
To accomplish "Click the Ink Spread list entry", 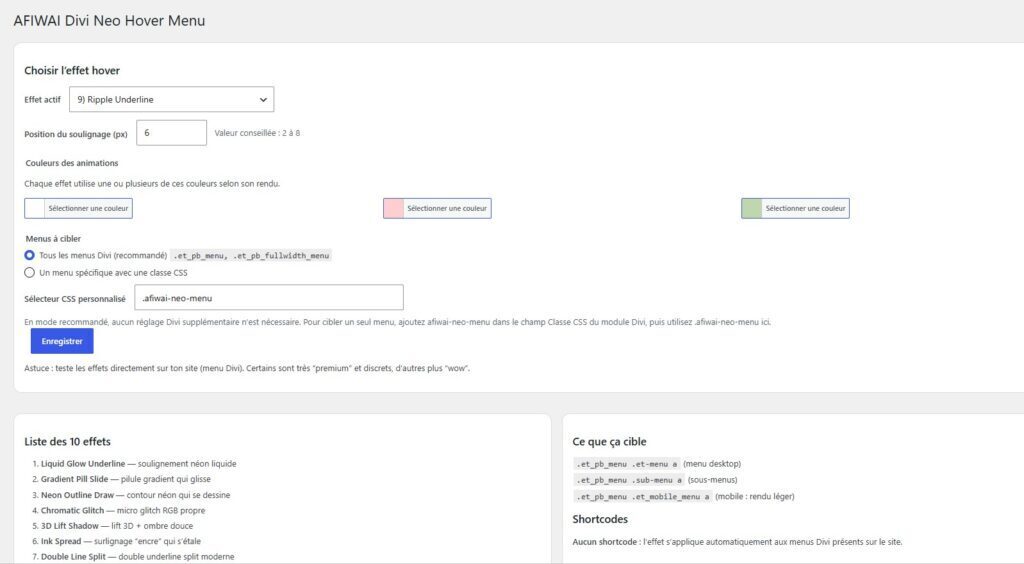I will click(x=121, y=541).
